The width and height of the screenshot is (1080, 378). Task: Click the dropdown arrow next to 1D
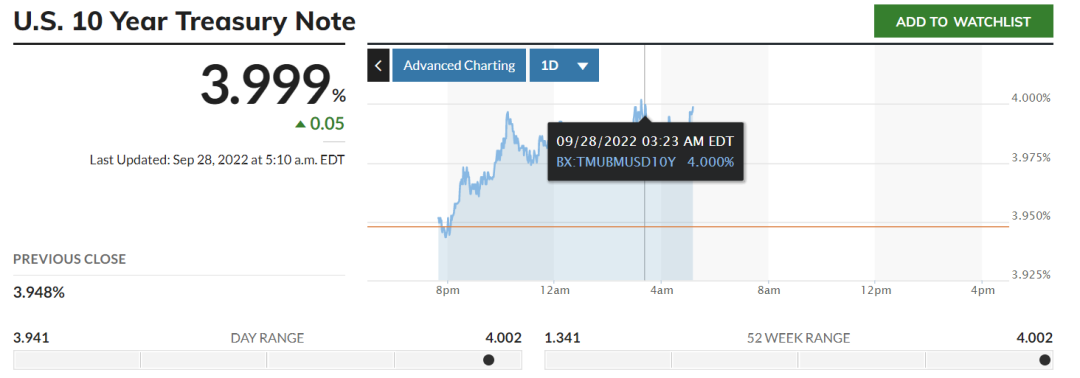tap(583, 67)
